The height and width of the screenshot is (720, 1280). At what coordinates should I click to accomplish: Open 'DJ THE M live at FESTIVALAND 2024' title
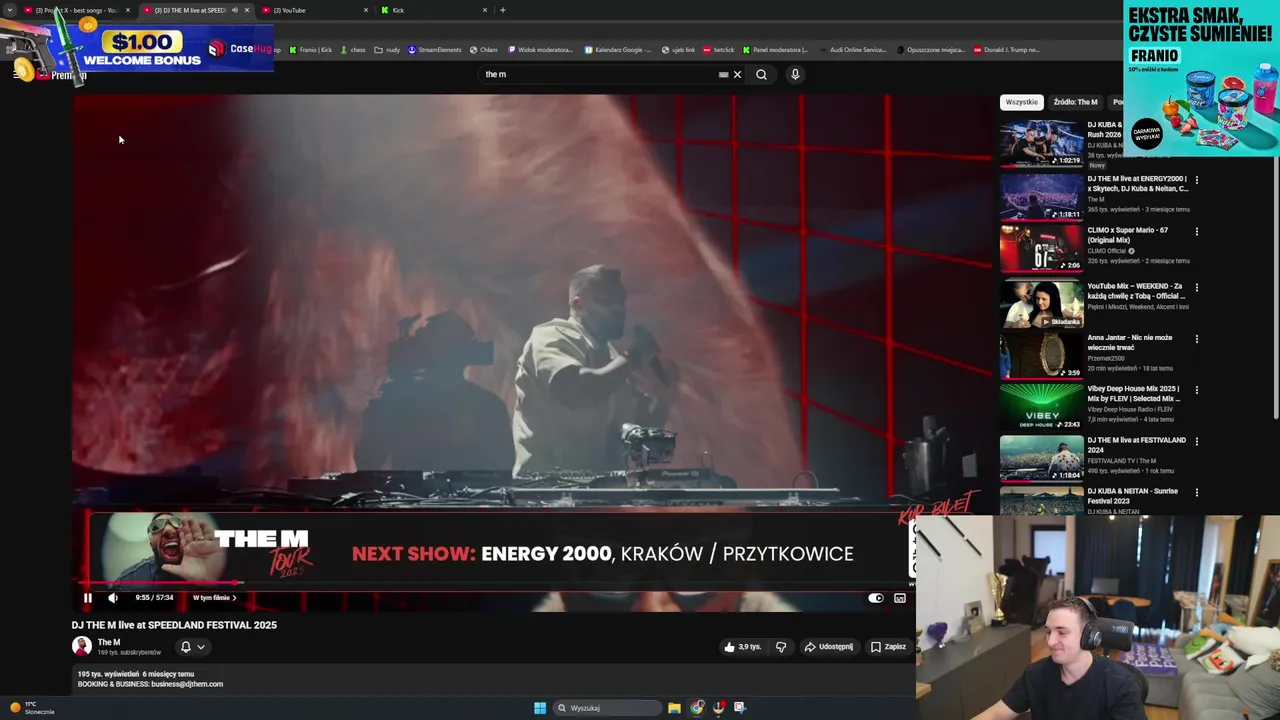click(x=1137, y=445)
